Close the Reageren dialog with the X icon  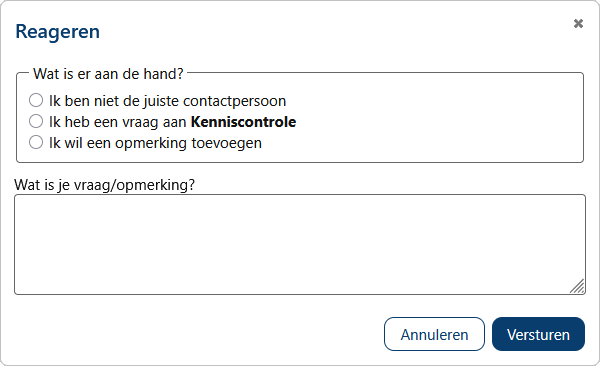578,24
